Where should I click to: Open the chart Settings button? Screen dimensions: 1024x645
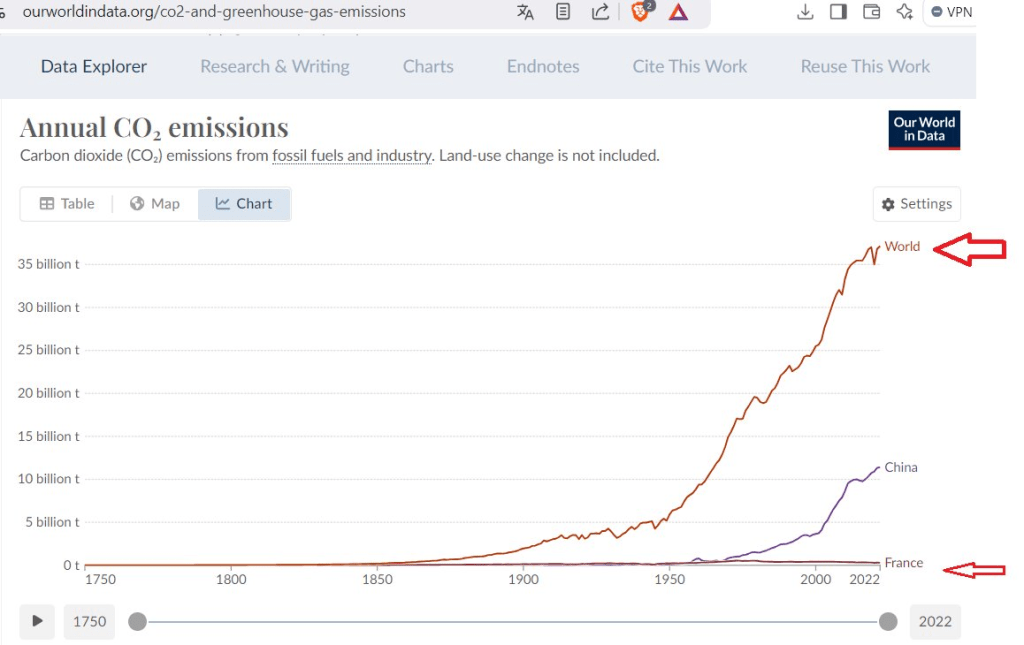tap(916, 204)
